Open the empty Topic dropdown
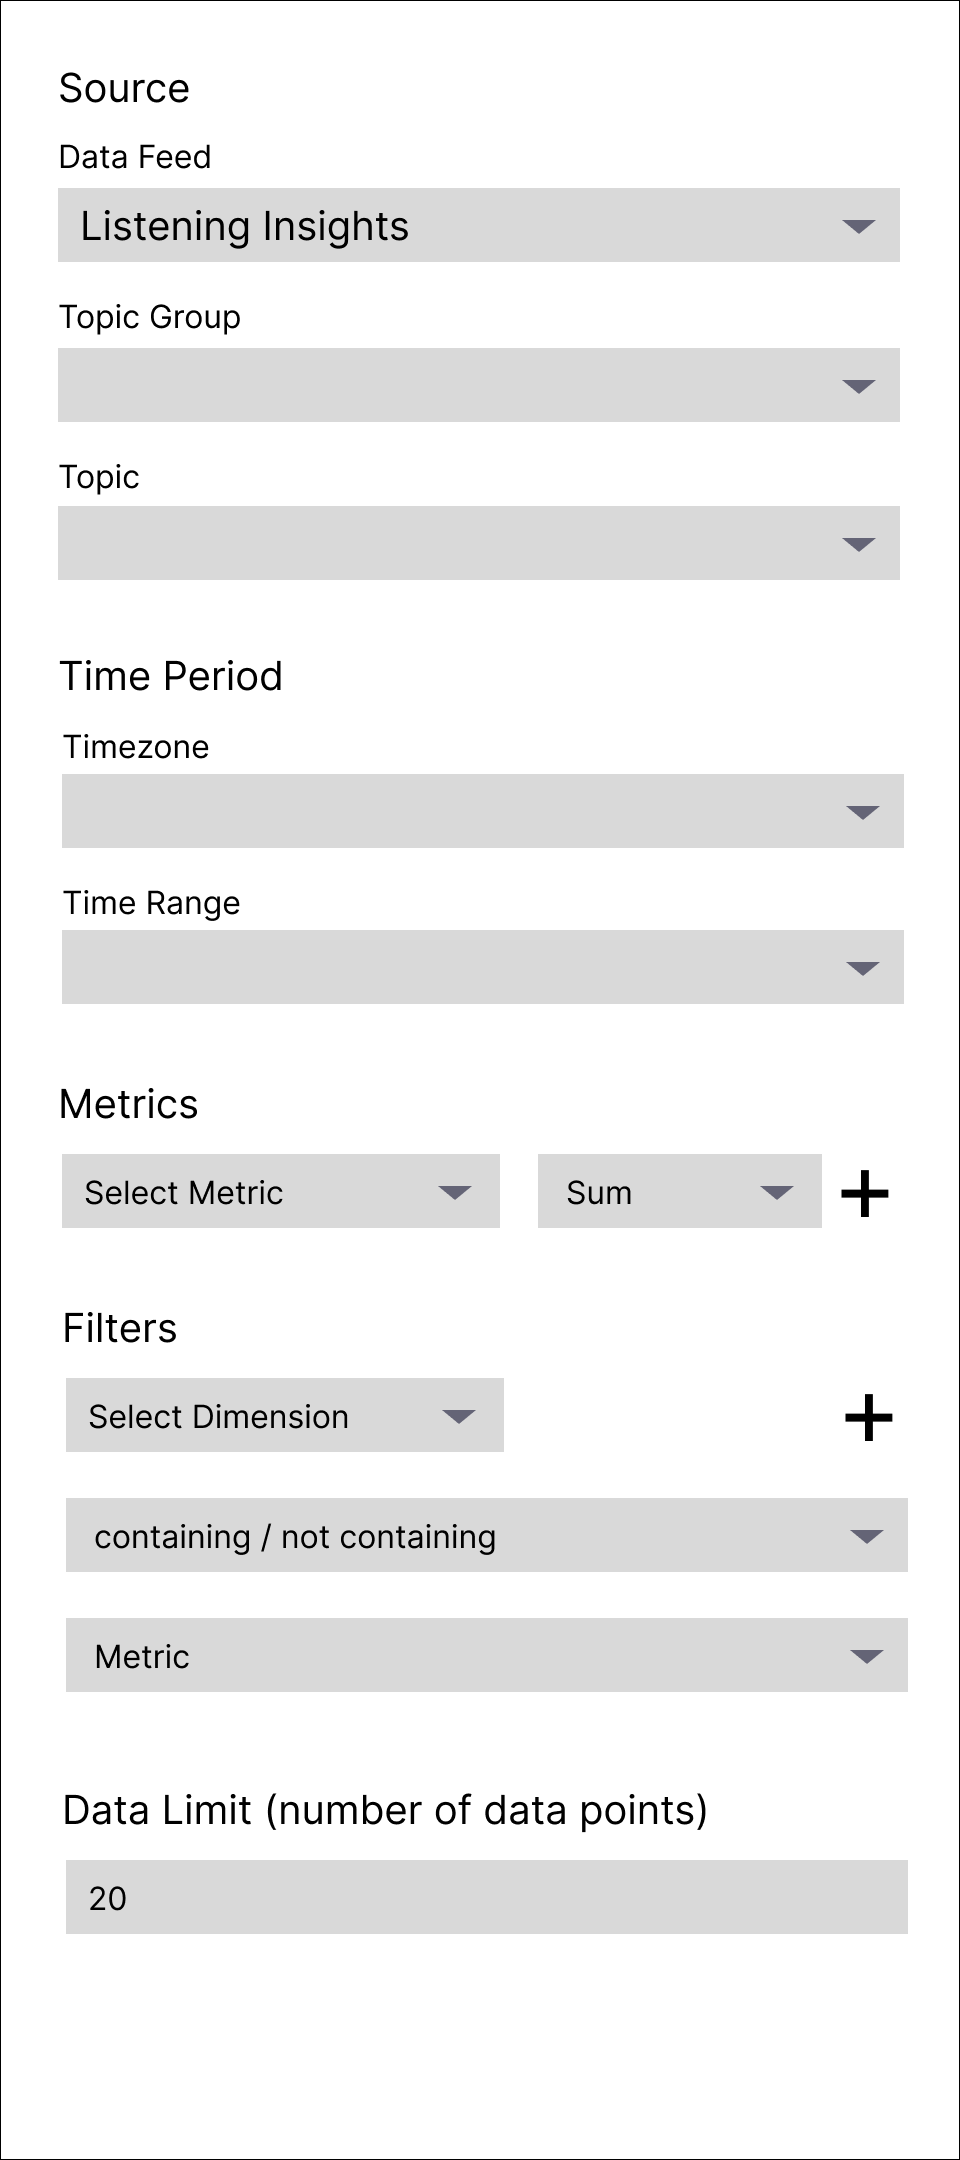 pos(479,543)
